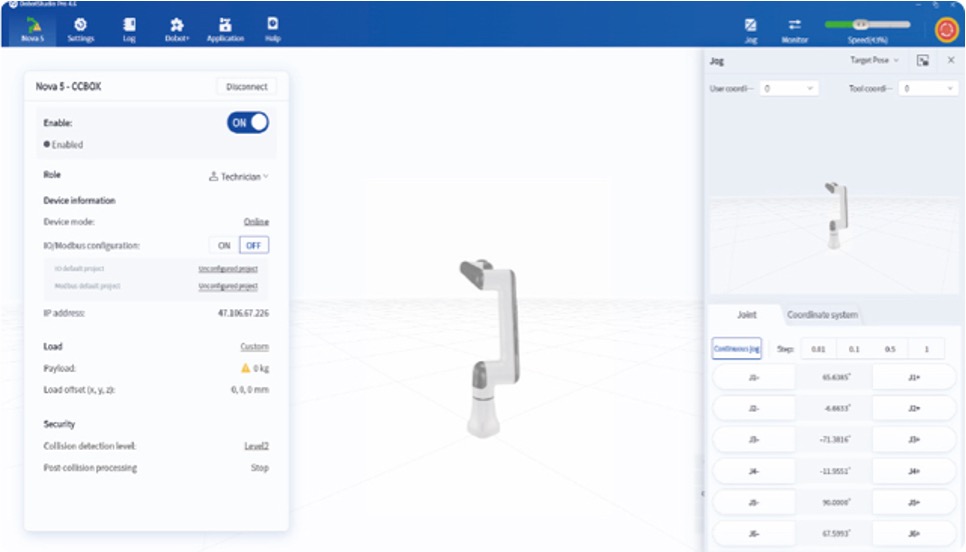
Task: Open the Application icon
Action: pos(225,25)
